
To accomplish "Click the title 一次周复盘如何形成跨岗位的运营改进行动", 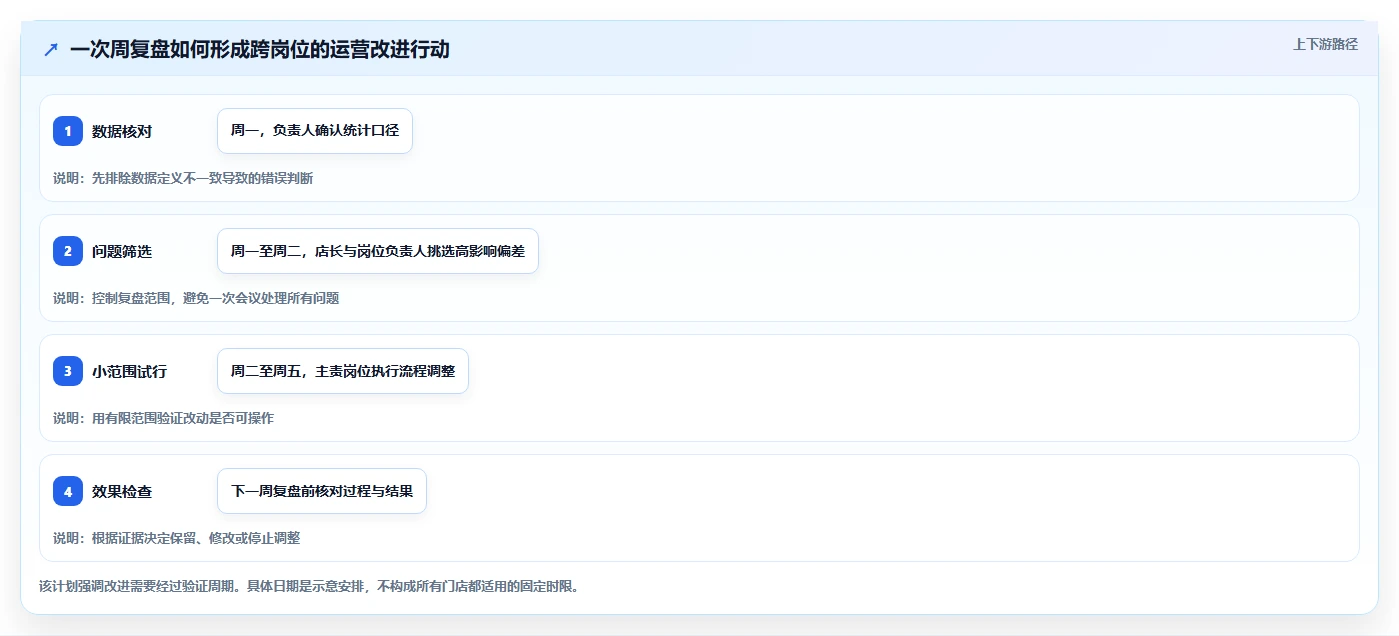I will point(260,49).
